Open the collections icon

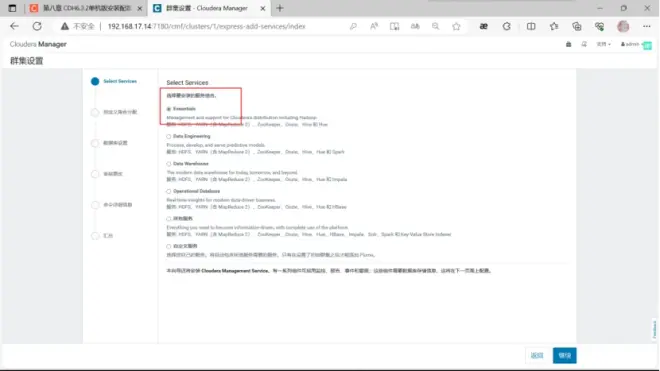coord(577,26)
